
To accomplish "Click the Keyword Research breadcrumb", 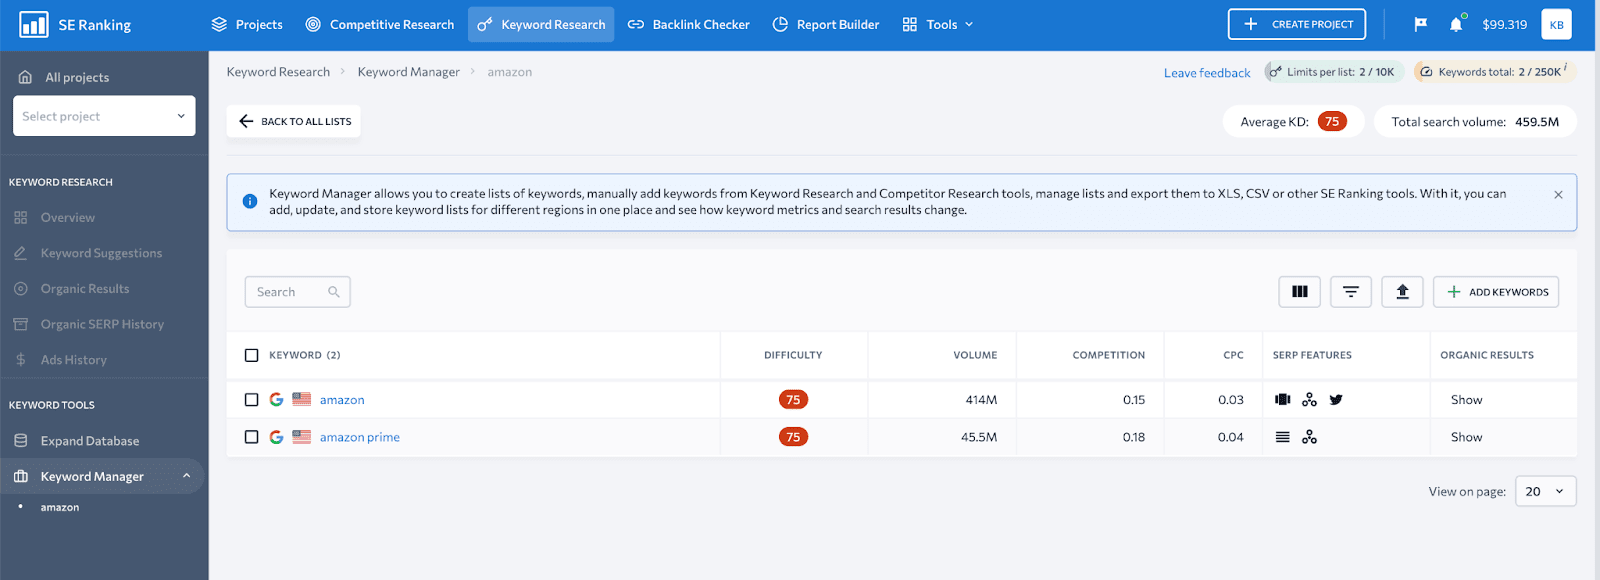I will click(278, 72).
